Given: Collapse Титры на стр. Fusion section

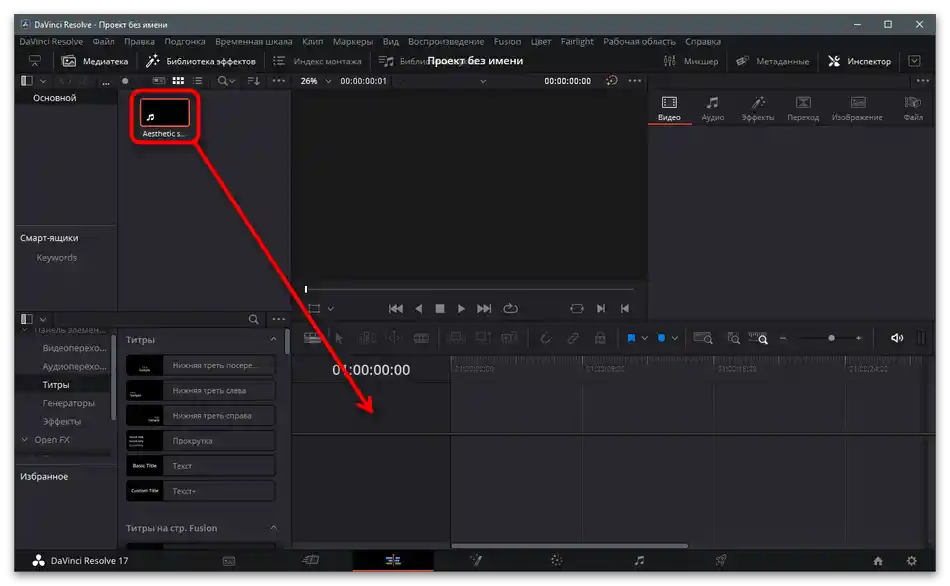Looking at the screenshot, I should coord(273,528).
